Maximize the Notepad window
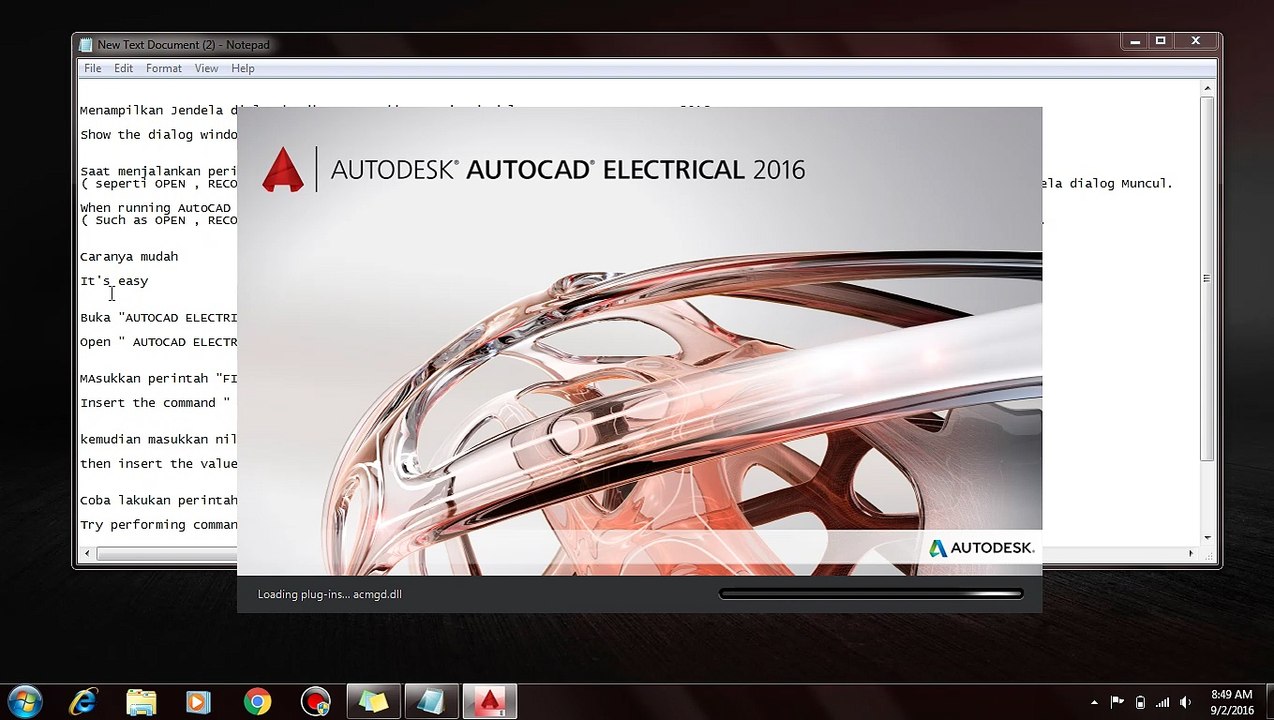 1160,42
